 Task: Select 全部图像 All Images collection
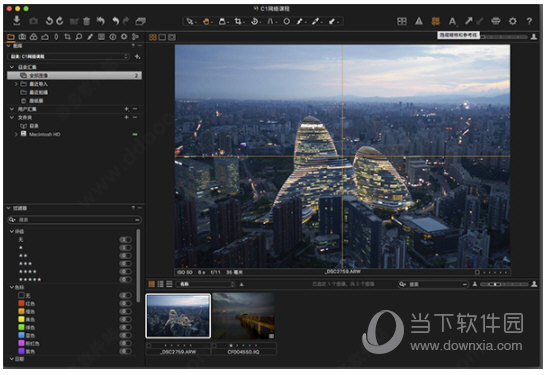[x=74, y=75]
